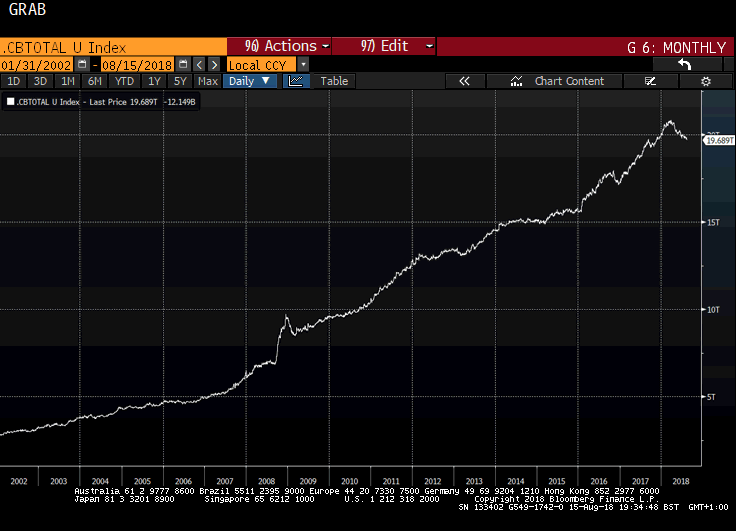Screen dimensions: 736x531
Task: Click the 2008 x-axis year label
Action: [267, 481]
